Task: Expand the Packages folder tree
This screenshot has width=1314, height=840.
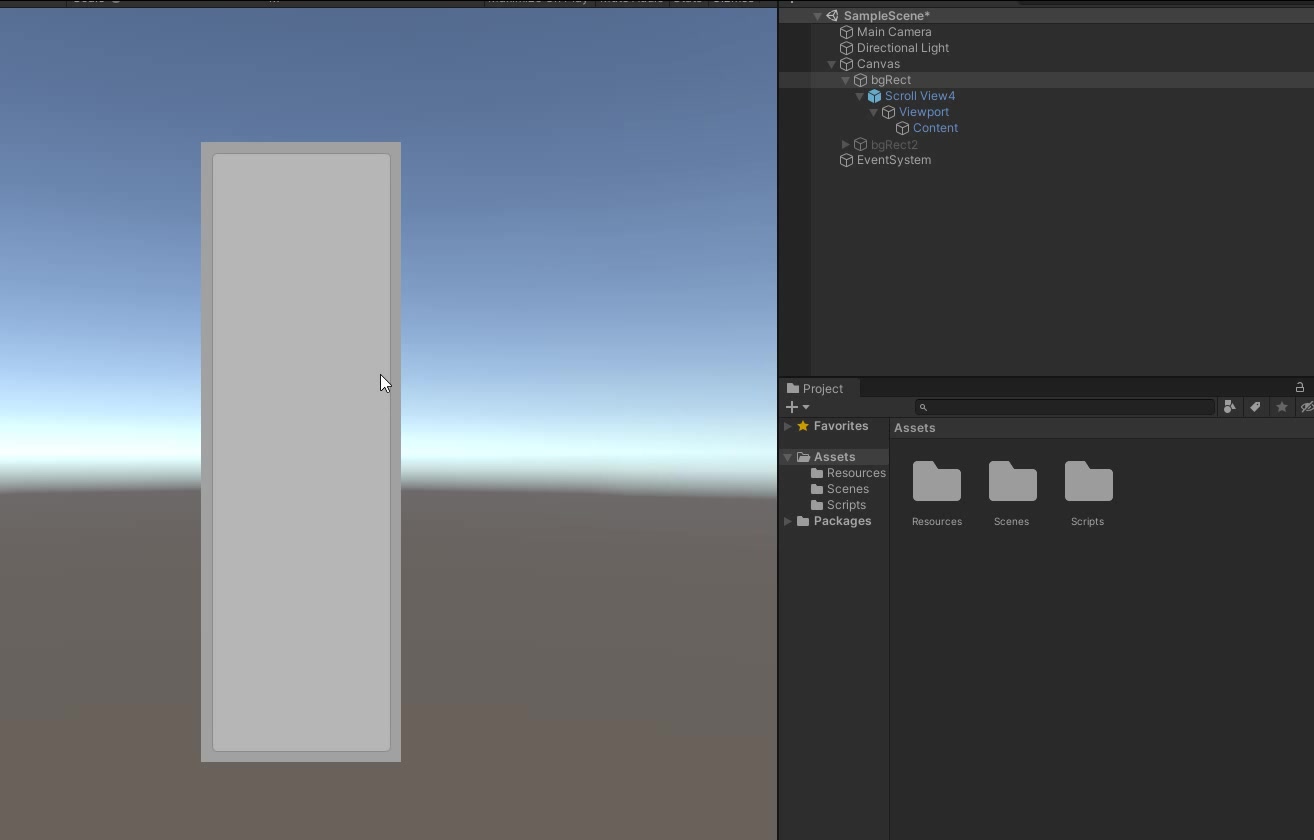Action: (788, 521)
